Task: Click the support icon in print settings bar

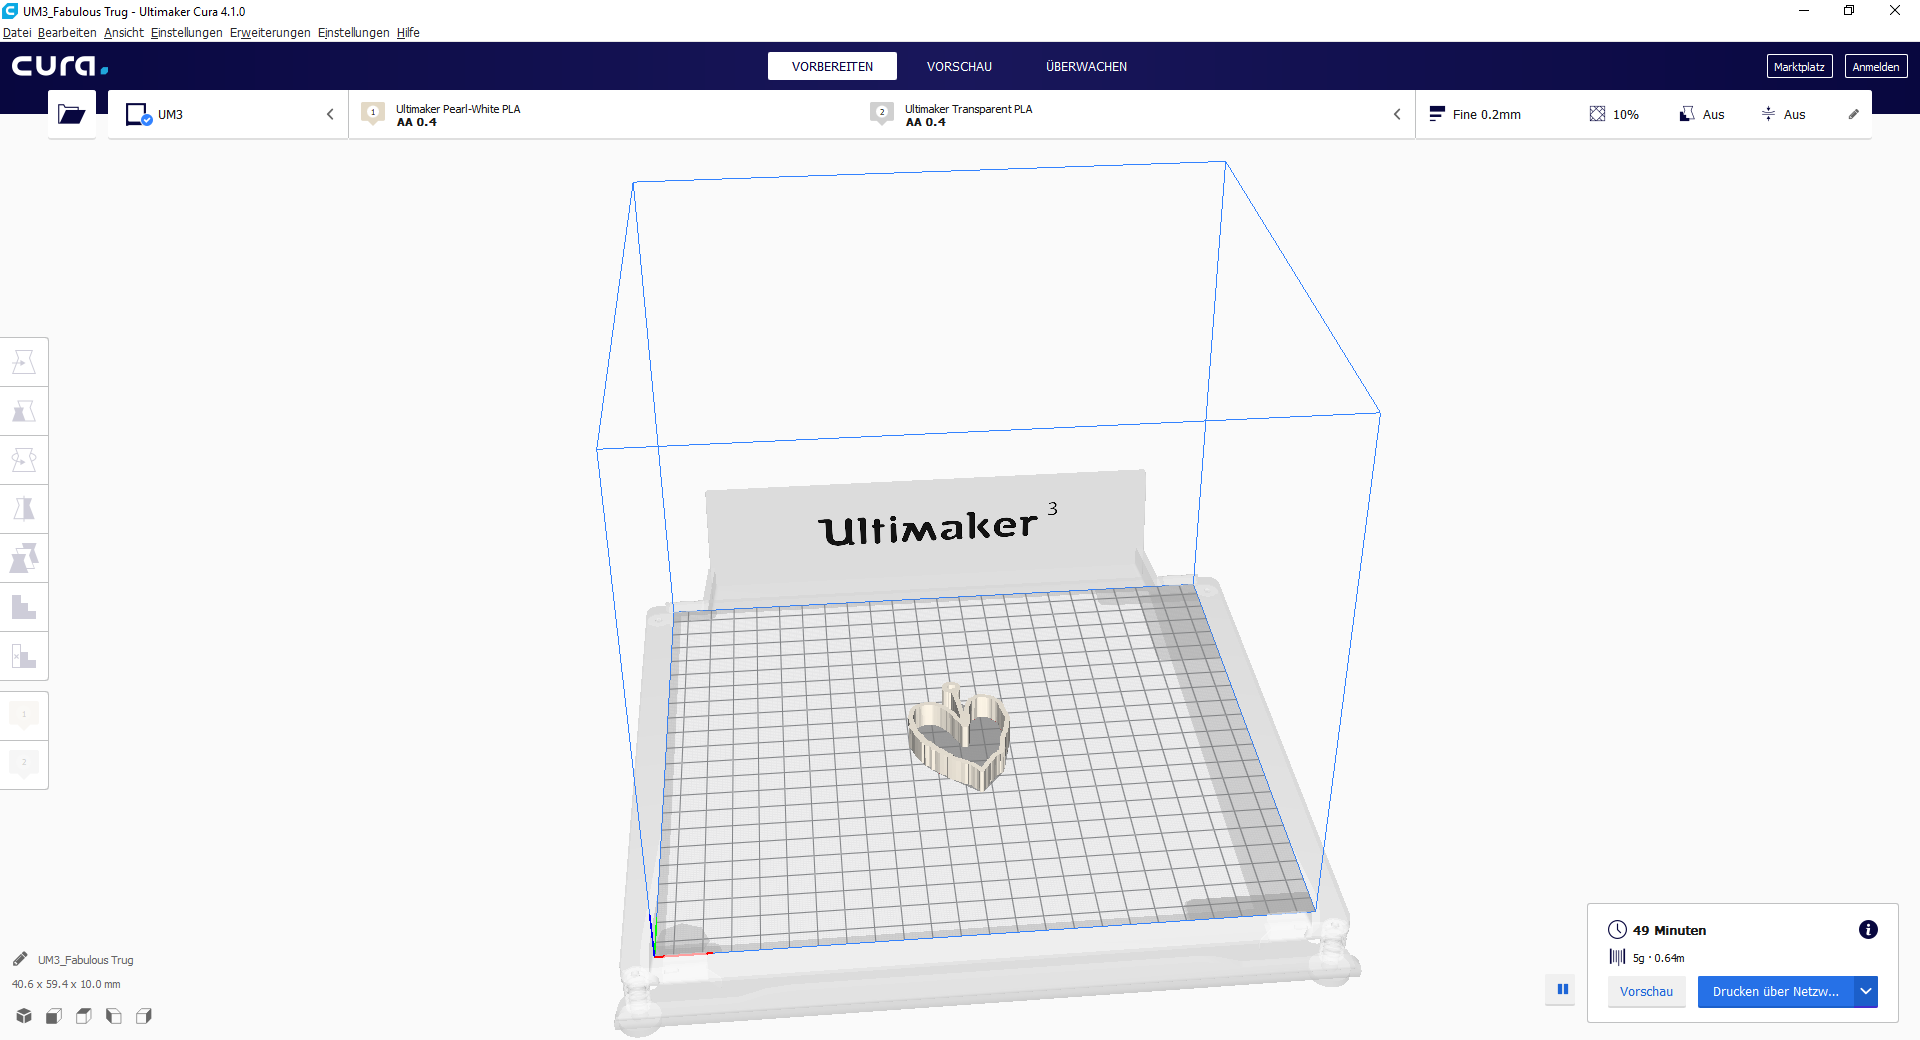Action: [1687, 114]
